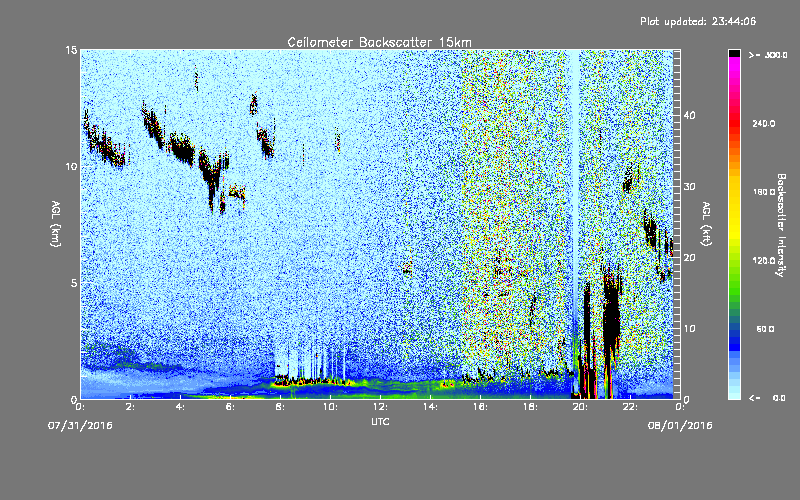Click the "UTC" x-axis label

pos(380,422)
